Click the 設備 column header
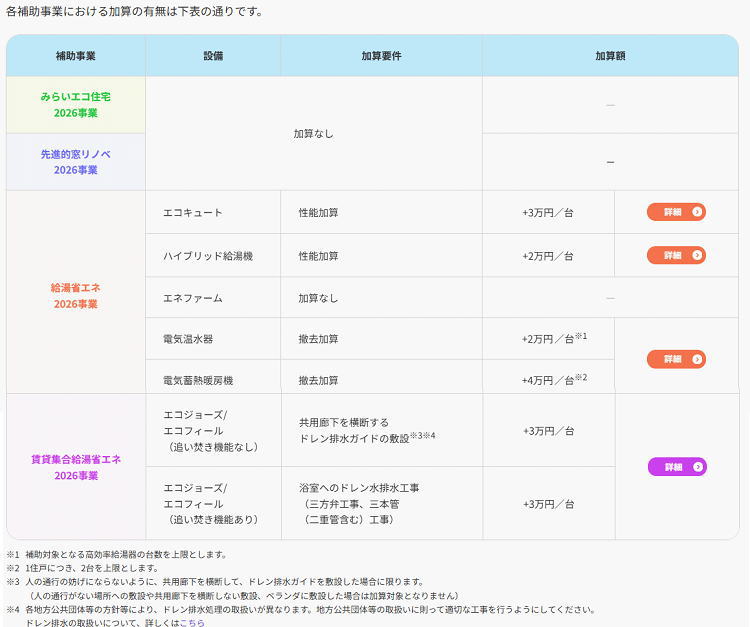This screenshot has width=750, height=627. click(x=212, y=56)
